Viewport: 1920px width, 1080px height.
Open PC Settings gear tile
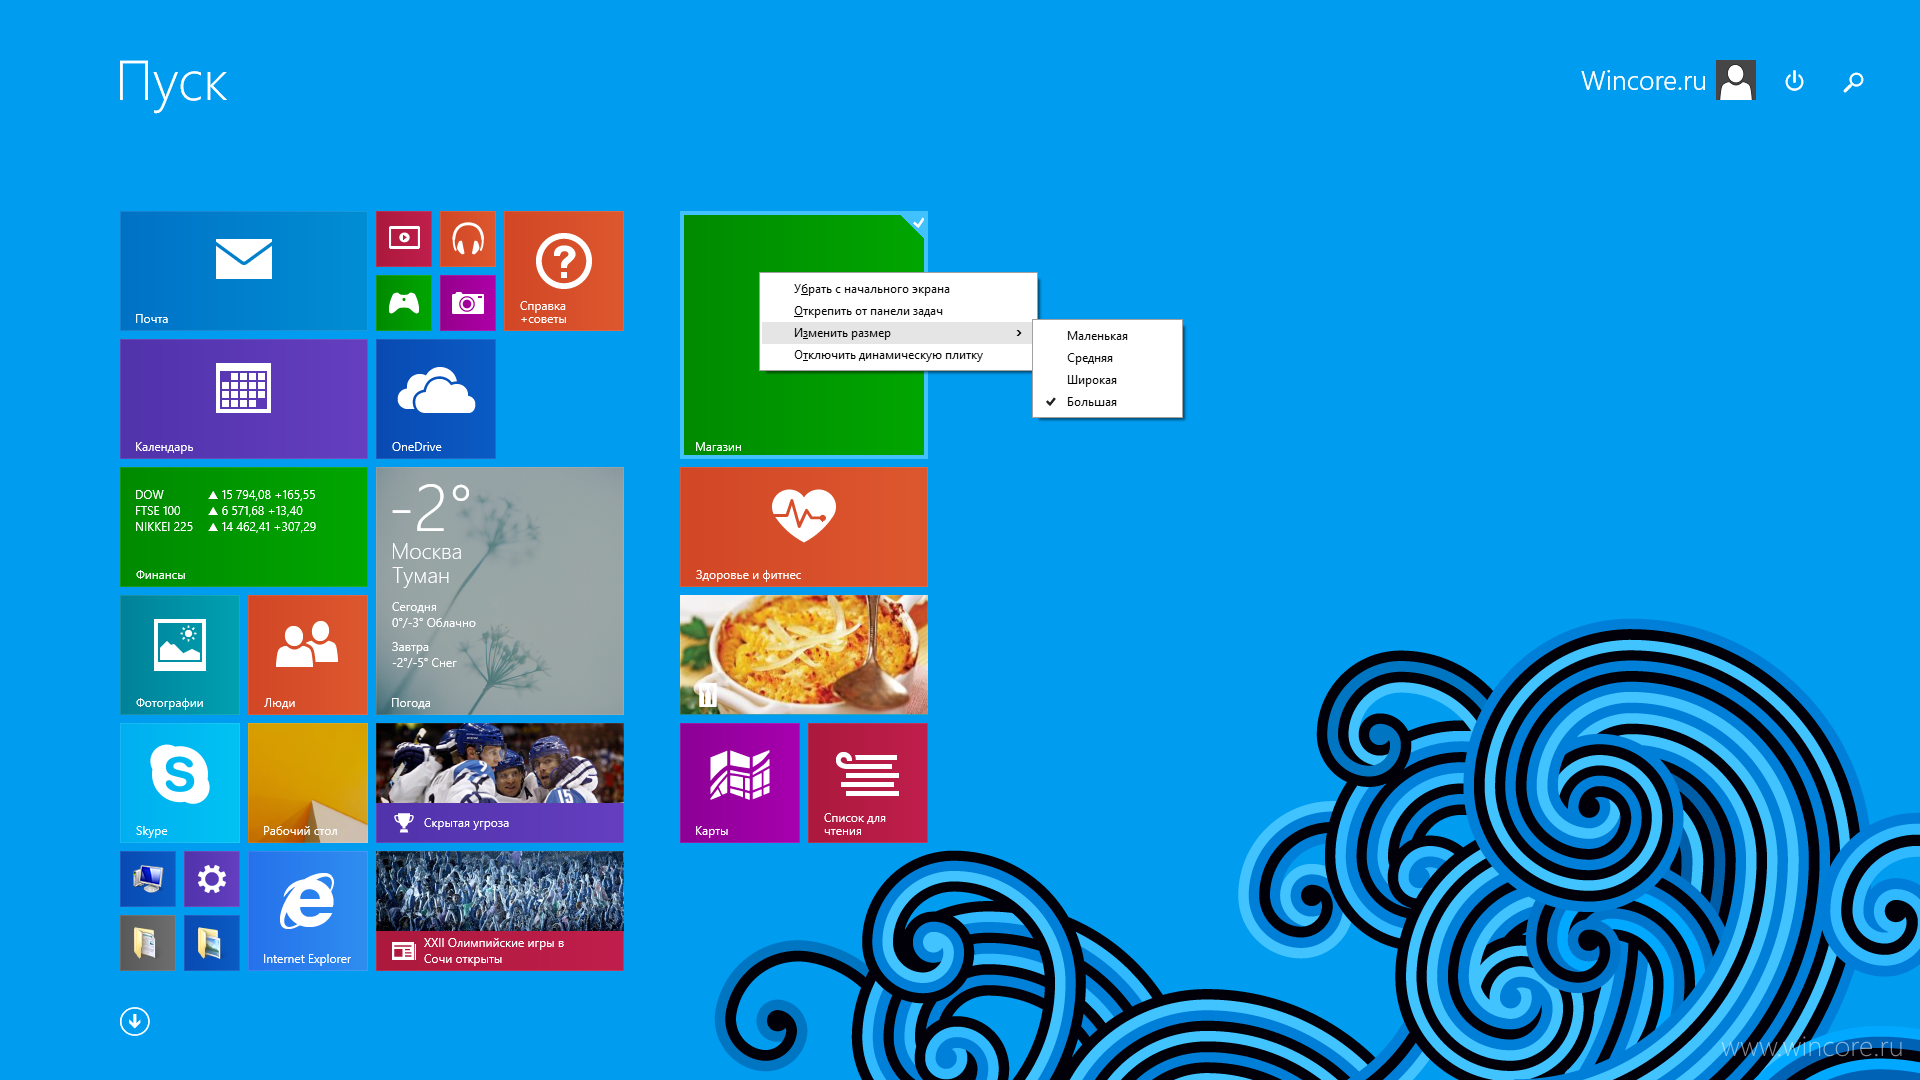click(211, 878)
